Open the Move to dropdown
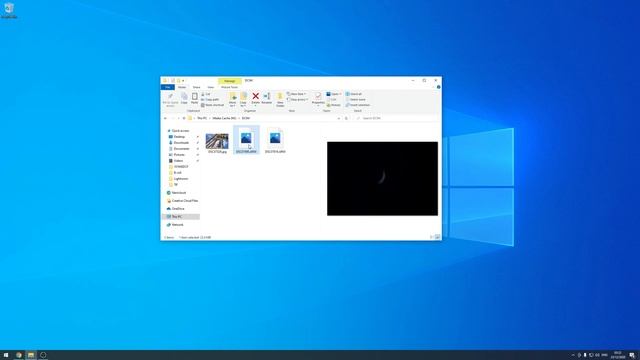The image size is (640, 360). (233, 100)
